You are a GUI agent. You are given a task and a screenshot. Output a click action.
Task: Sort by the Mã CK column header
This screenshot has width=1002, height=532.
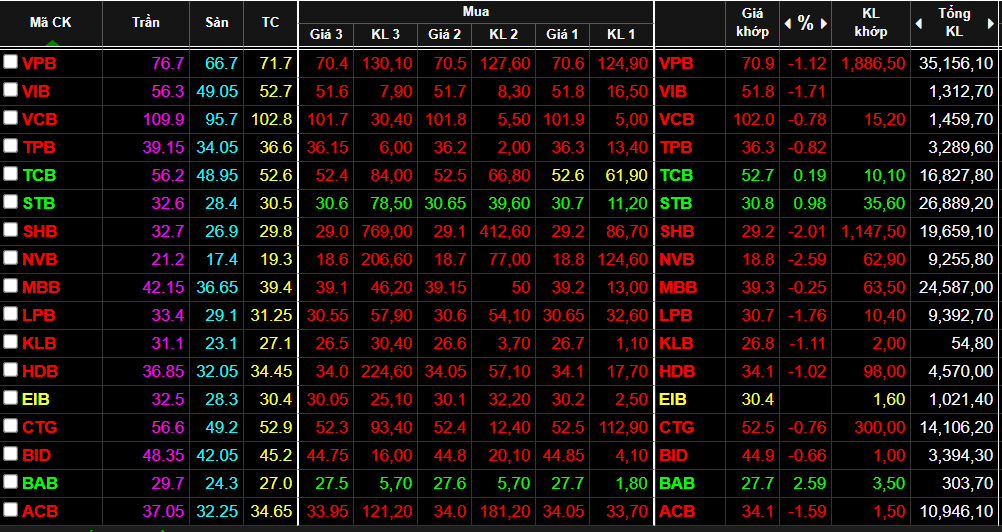click(x=51, y=22)
